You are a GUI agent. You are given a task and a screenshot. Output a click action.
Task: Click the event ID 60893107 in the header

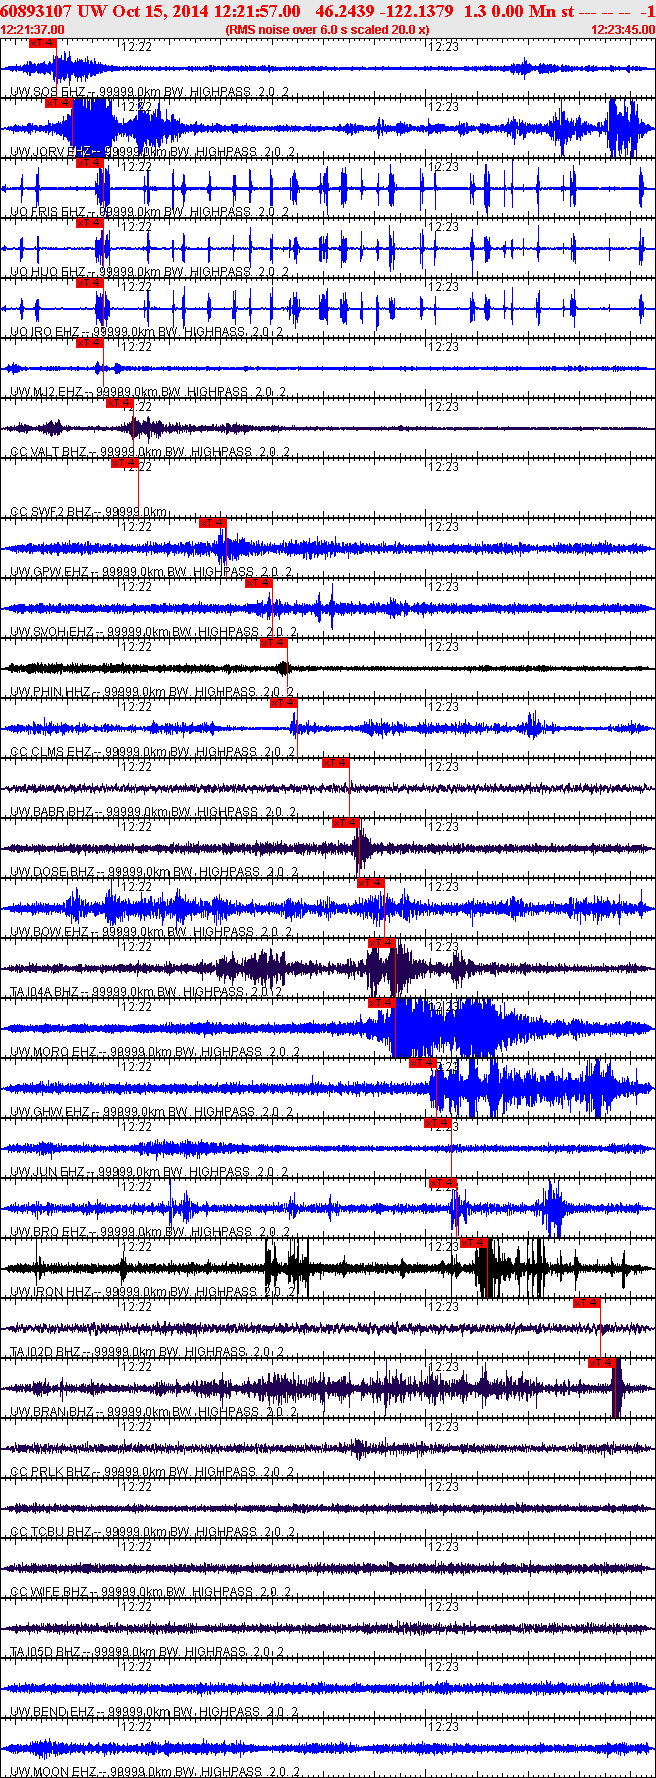[37, 10]
